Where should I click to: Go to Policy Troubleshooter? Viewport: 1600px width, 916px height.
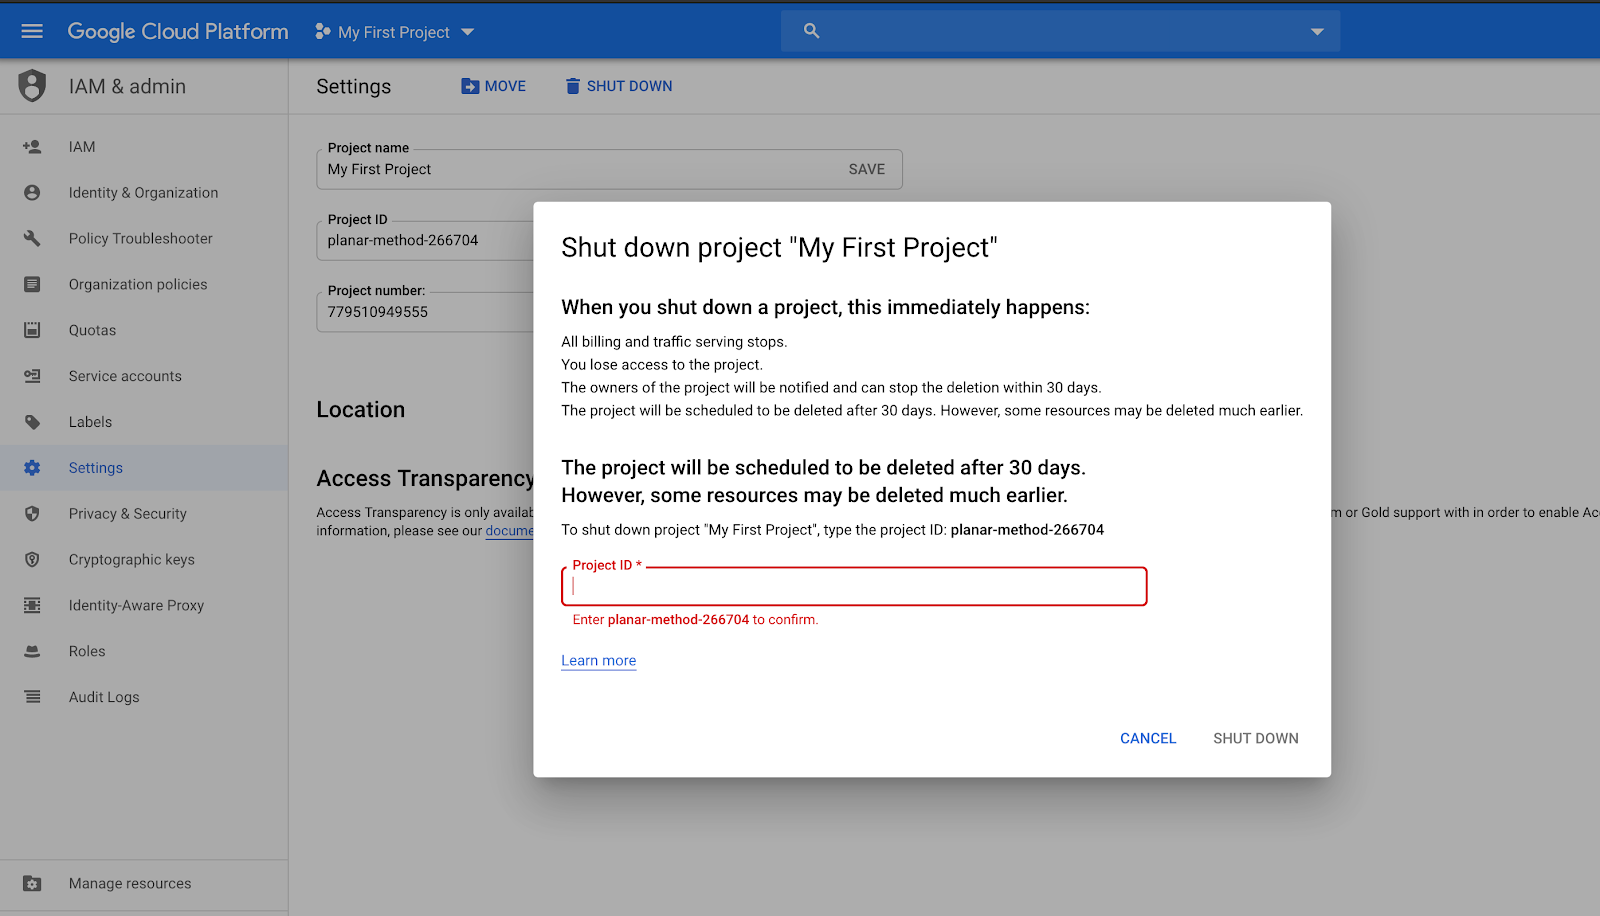click(144, 239)
